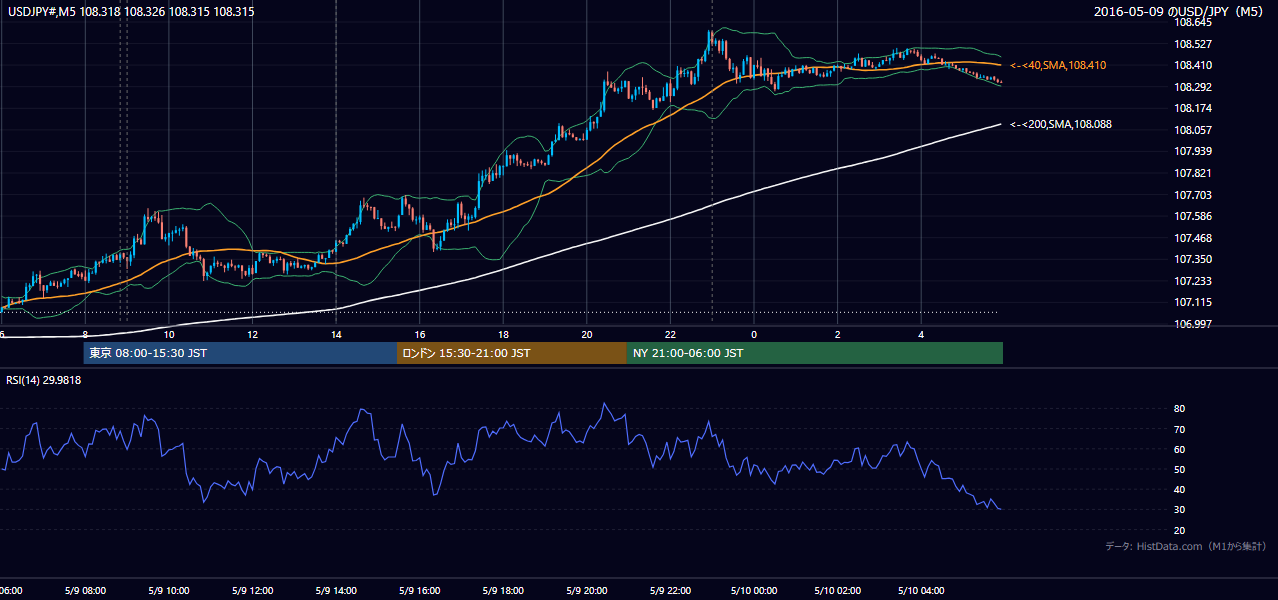Select the ロンドン 15:30-21:00 JST session bar
Screen dimensions: 1278x600
[x=512, y=353]
